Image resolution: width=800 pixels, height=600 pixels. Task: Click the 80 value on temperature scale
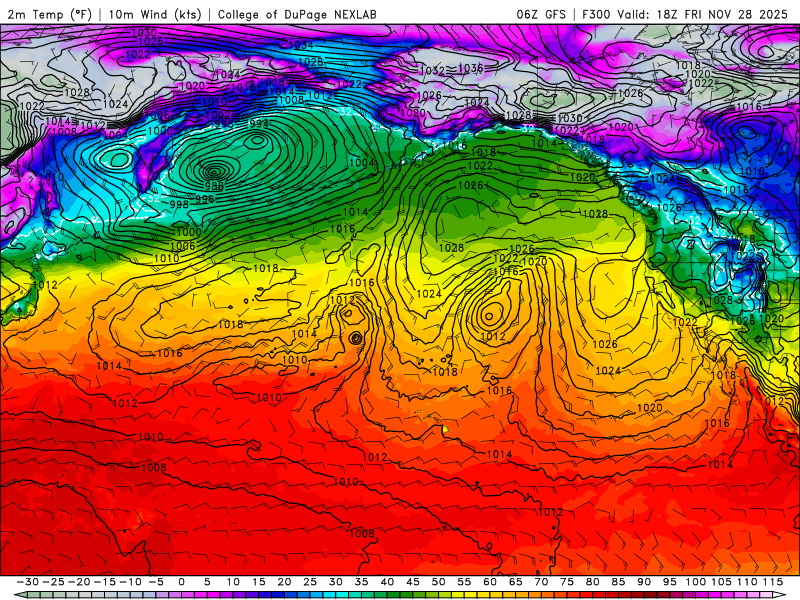pos(592,582)
